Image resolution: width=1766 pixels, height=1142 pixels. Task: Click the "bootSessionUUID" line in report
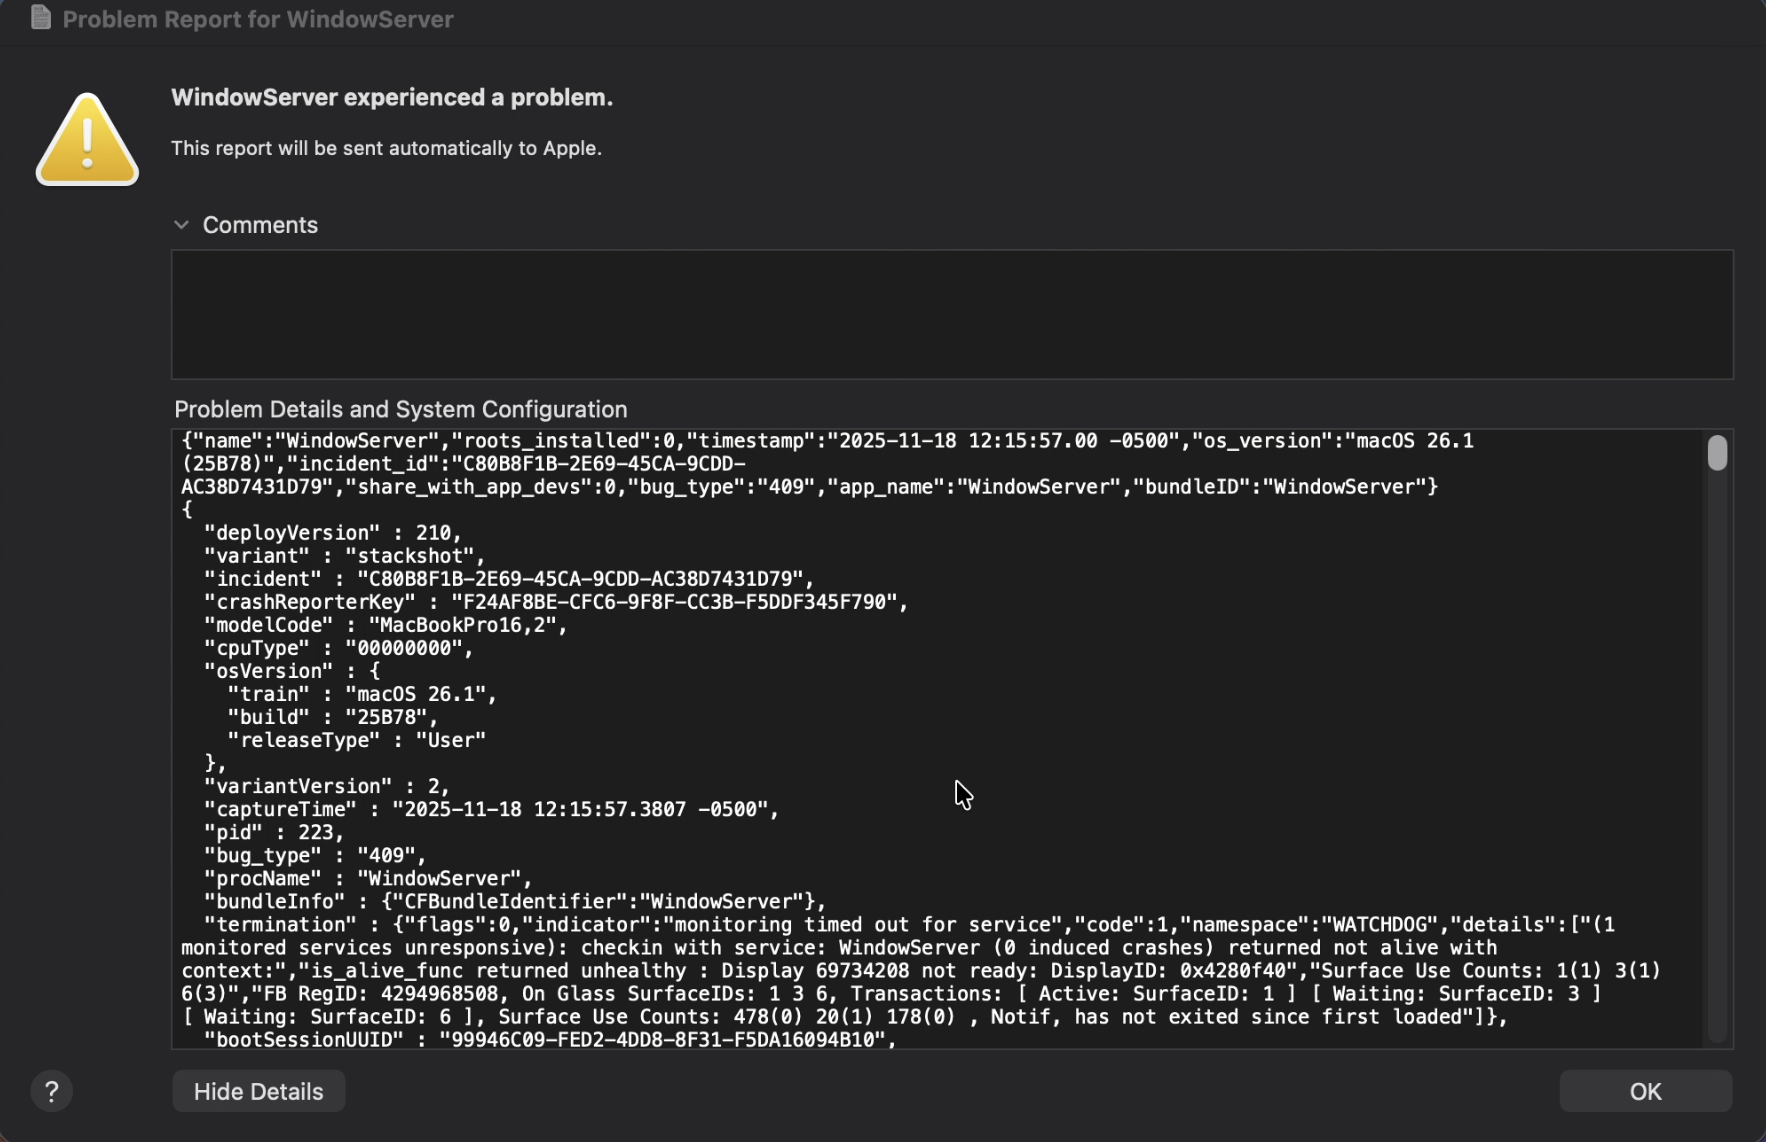(550, 1039)
